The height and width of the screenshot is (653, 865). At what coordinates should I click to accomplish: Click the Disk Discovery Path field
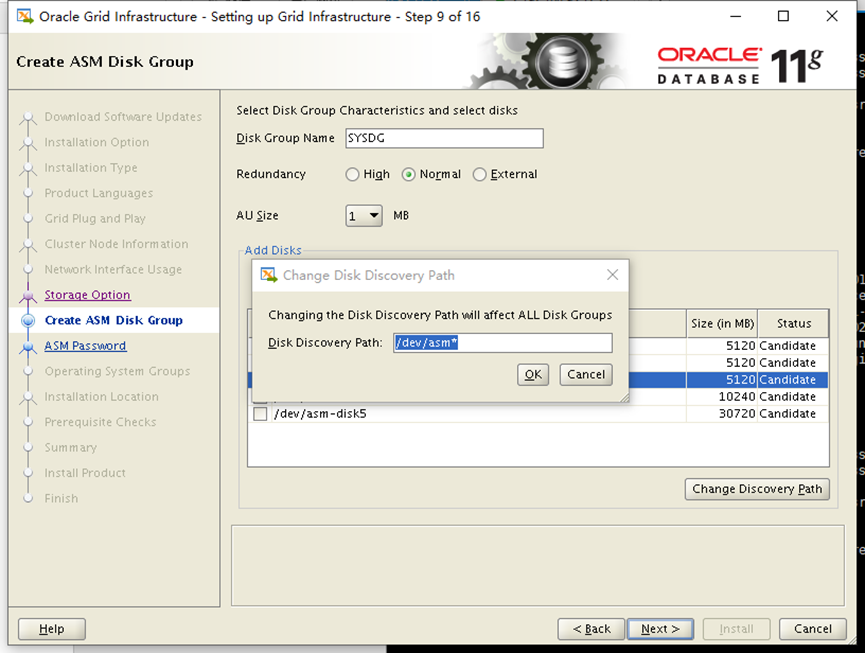[503, 342]
